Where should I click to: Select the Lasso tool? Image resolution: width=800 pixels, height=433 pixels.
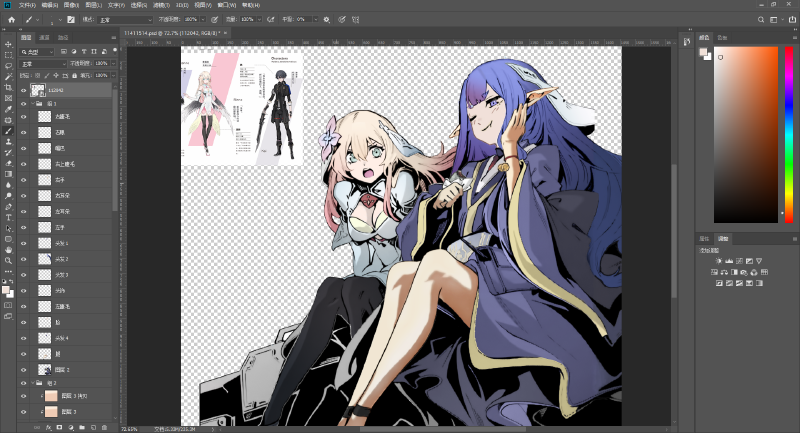(8, 66)
